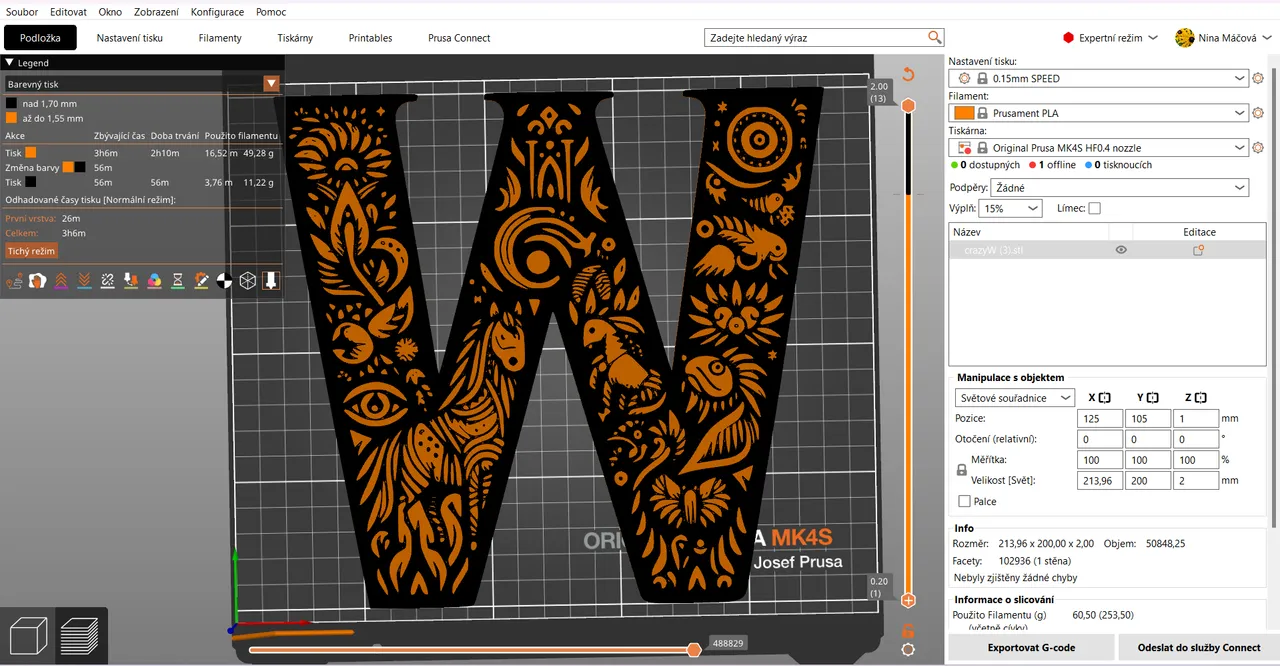Click orange filament color swatch in Filament combo
This screenshot has width=1280, height=666.
964,113
